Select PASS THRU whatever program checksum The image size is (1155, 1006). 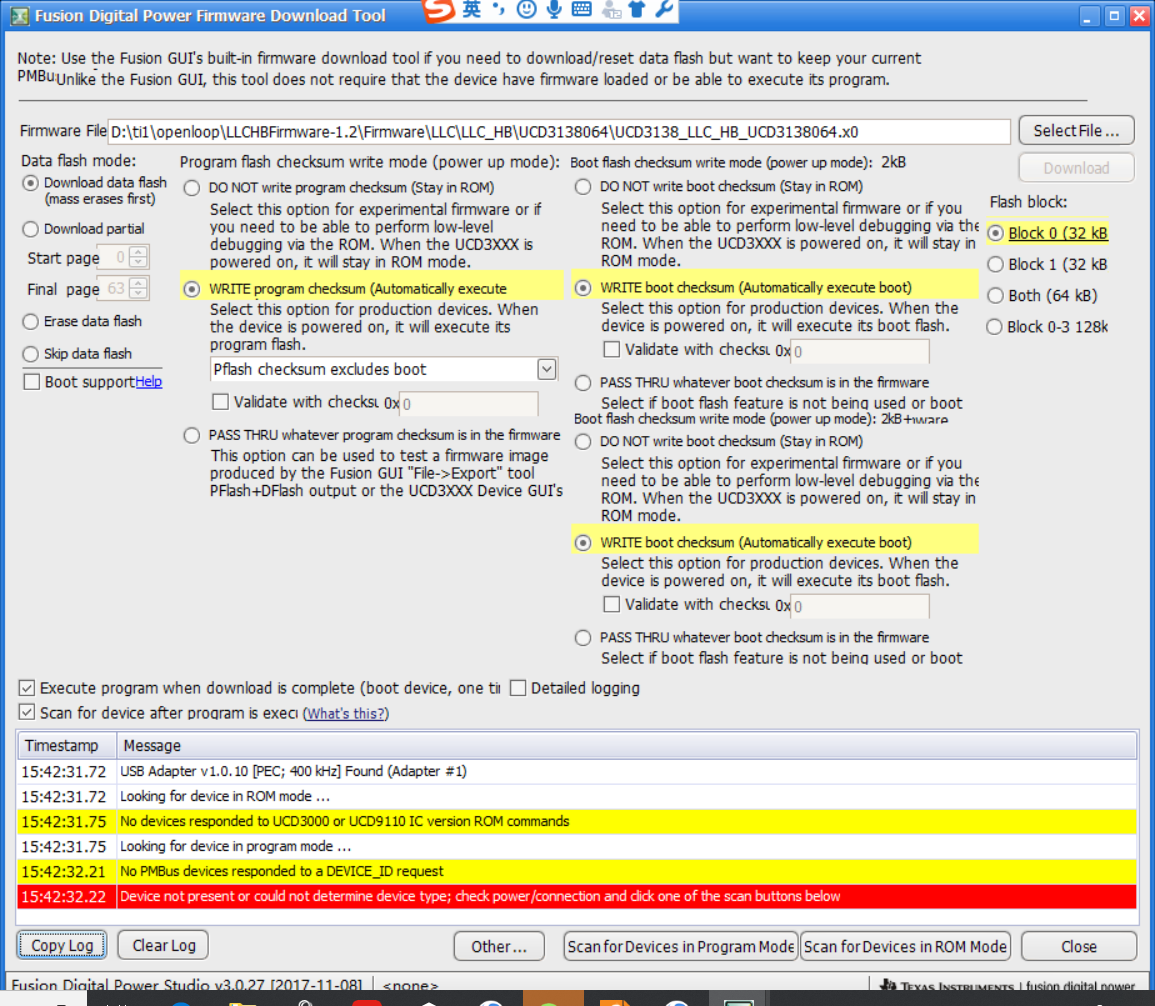click(192, 435)
